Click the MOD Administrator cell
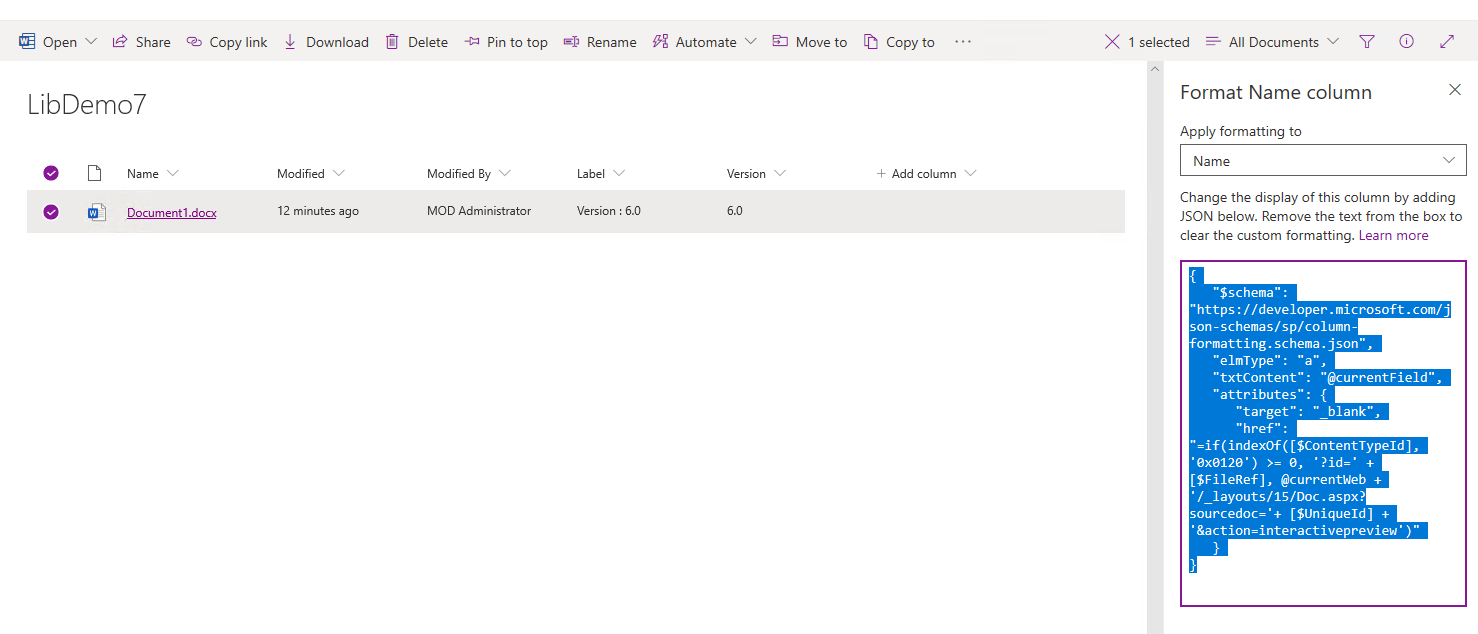This screenshot has height=634, width=1478. pos(479,211)
